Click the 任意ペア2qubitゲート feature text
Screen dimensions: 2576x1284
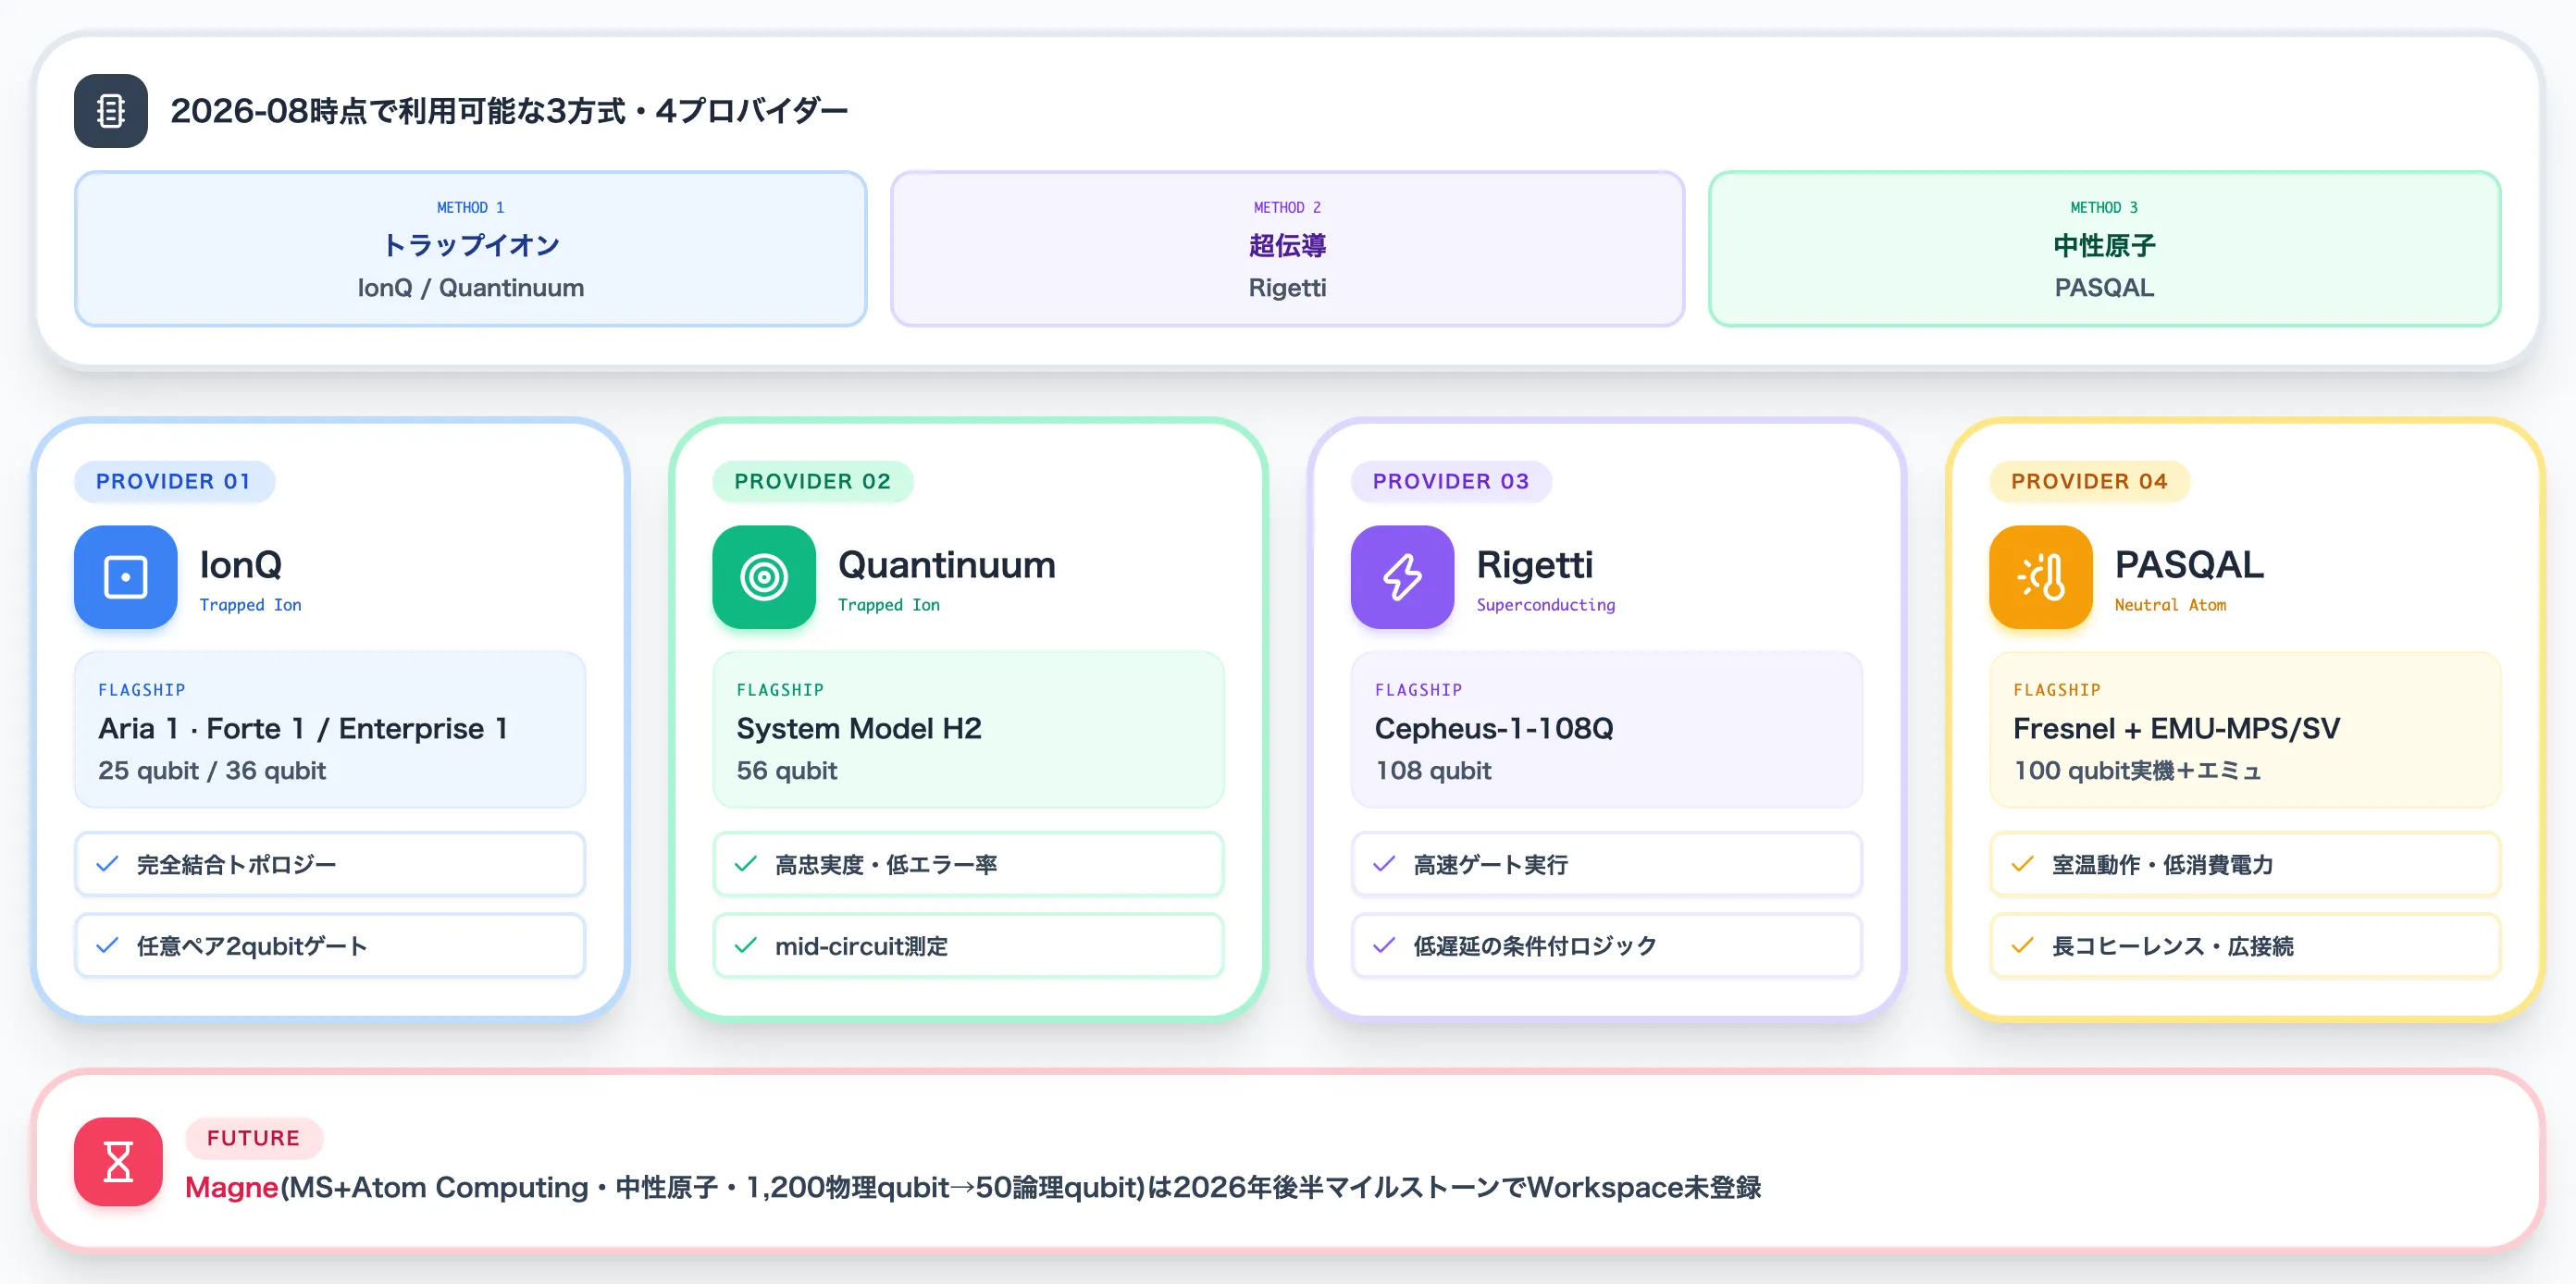[x=252, y=946]
